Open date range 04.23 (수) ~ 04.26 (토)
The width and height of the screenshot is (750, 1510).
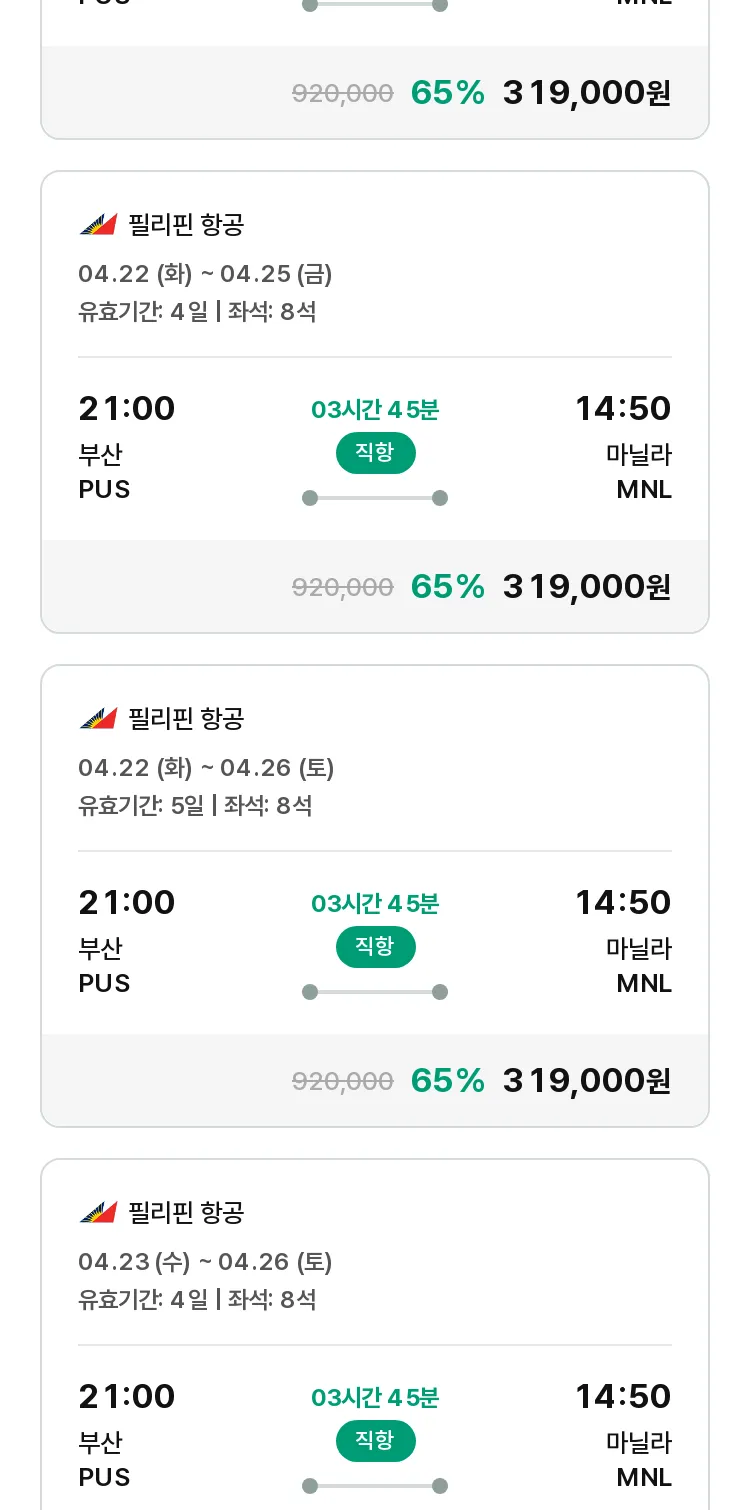click(205, 1262)
